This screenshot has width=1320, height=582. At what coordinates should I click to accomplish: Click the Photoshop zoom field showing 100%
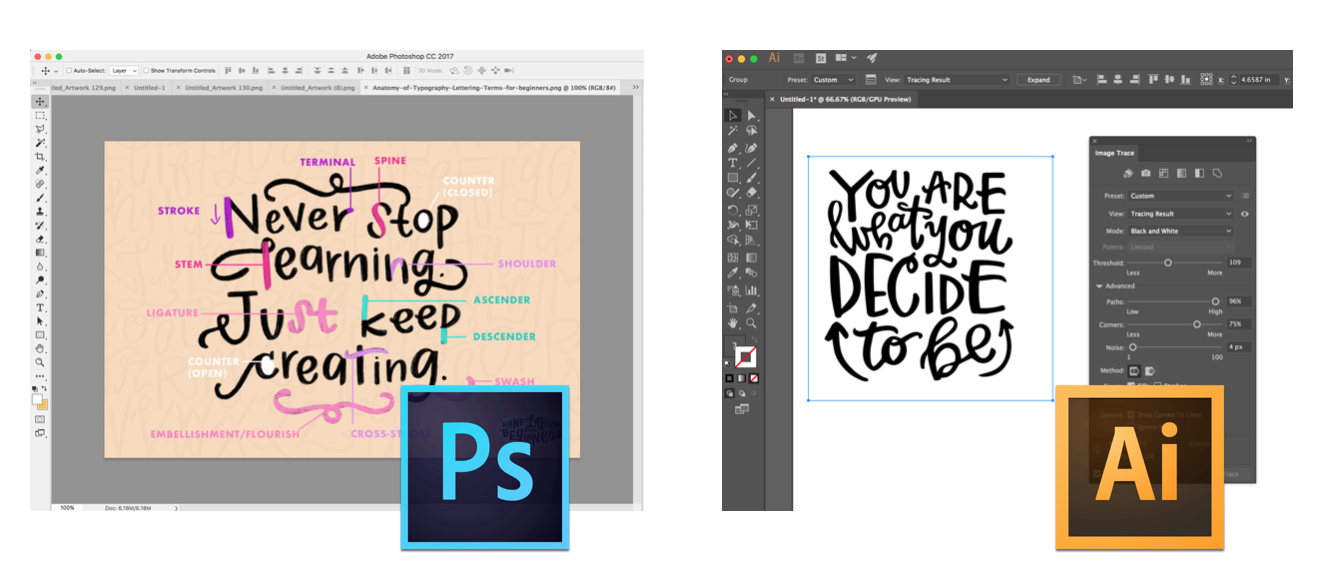[67, 508]
